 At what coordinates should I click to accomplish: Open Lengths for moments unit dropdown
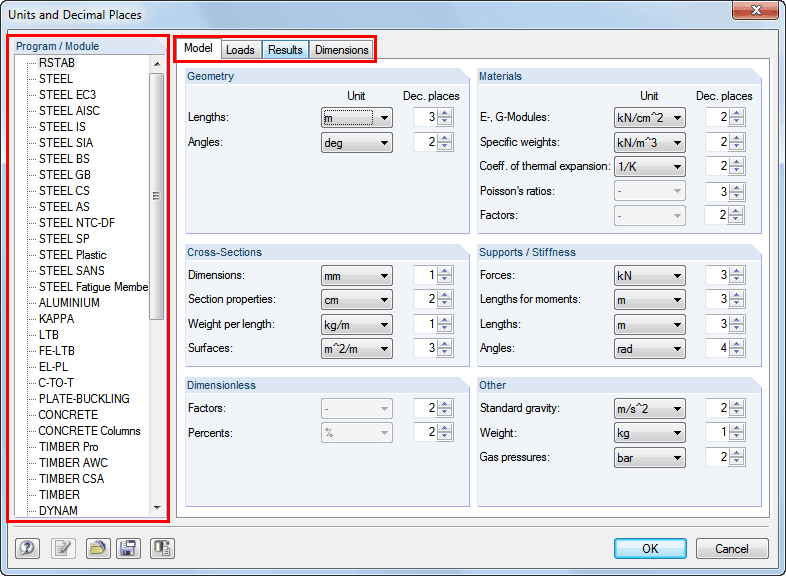pyautogui.click(x=650, y=300)
